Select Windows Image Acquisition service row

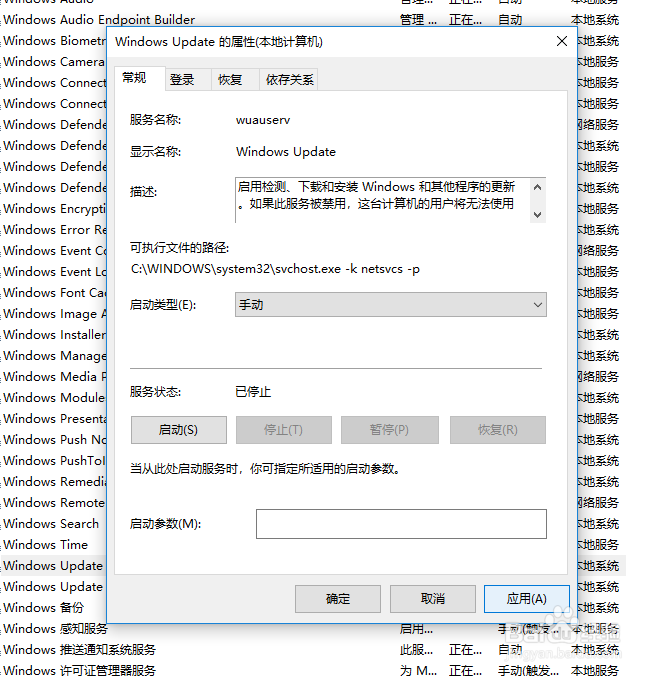click(x=54, y=314)
